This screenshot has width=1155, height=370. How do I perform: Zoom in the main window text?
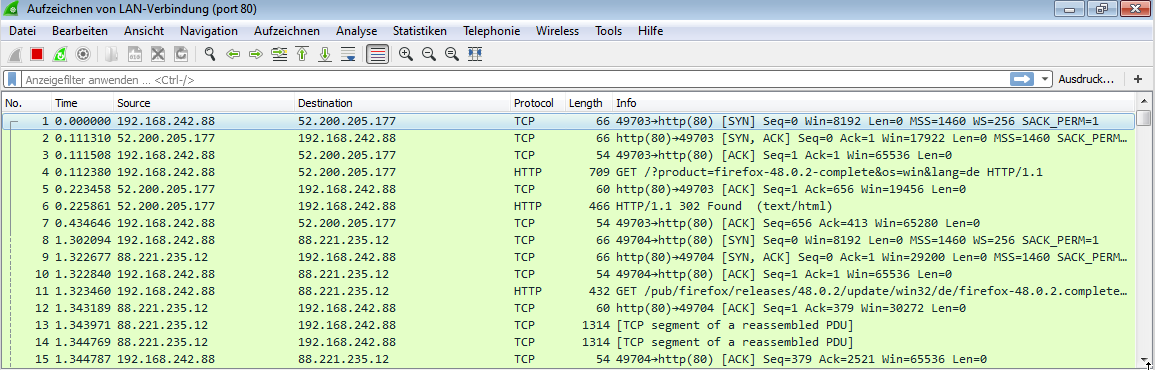tap(406, 54)
